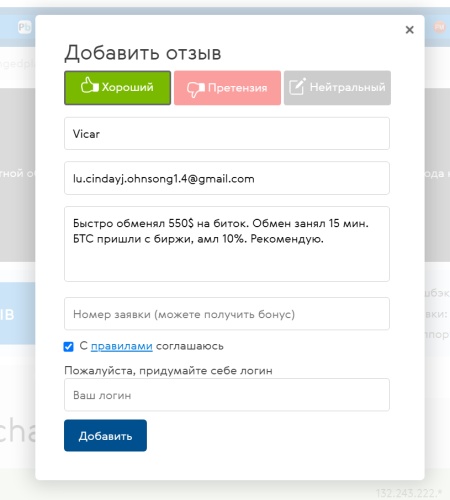The image size is (450, 500).
Task: Click the Добавить отзыв heading
Action: [x=143, y=53]
